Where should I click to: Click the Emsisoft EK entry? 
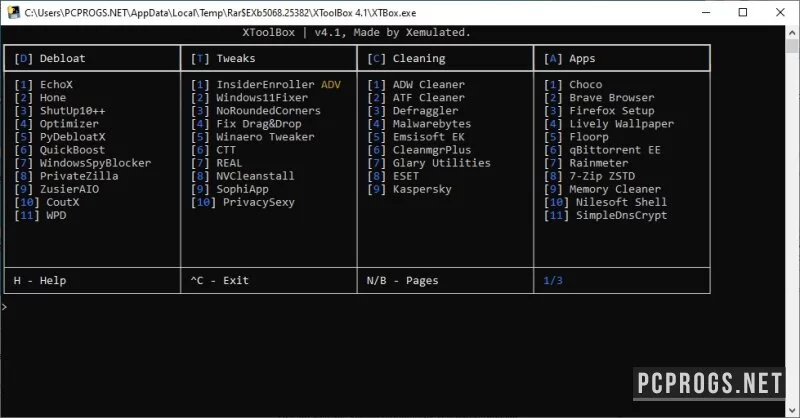click(416, 137)
